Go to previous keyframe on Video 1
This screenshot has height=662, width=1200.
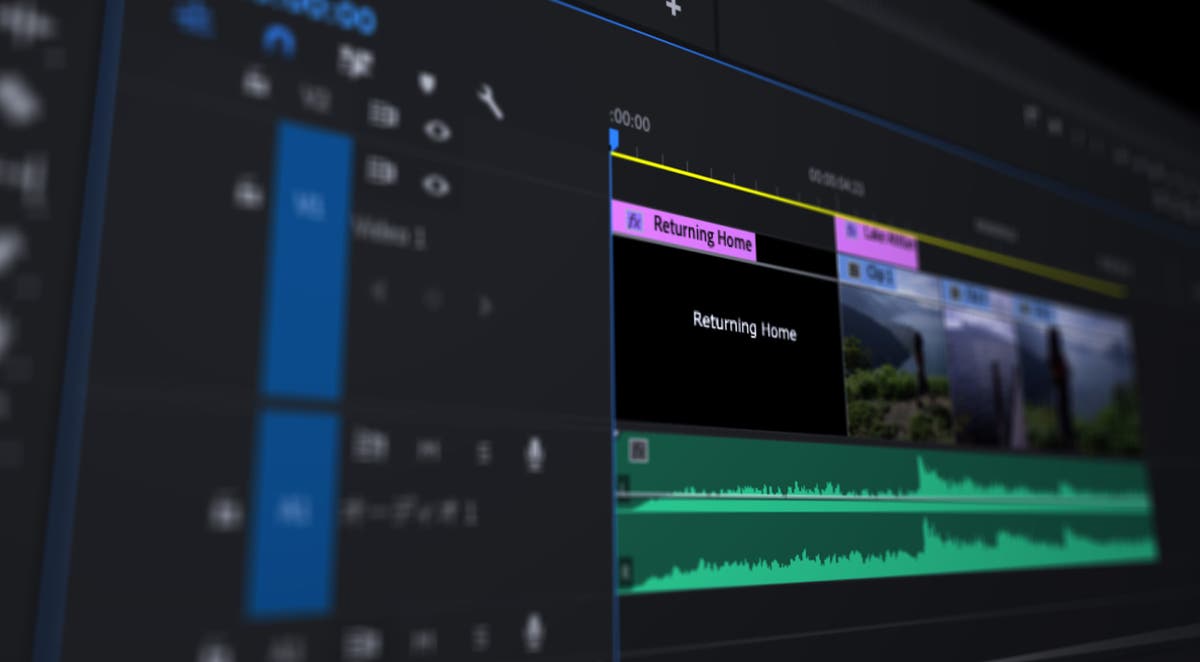(x=379, y=292)
